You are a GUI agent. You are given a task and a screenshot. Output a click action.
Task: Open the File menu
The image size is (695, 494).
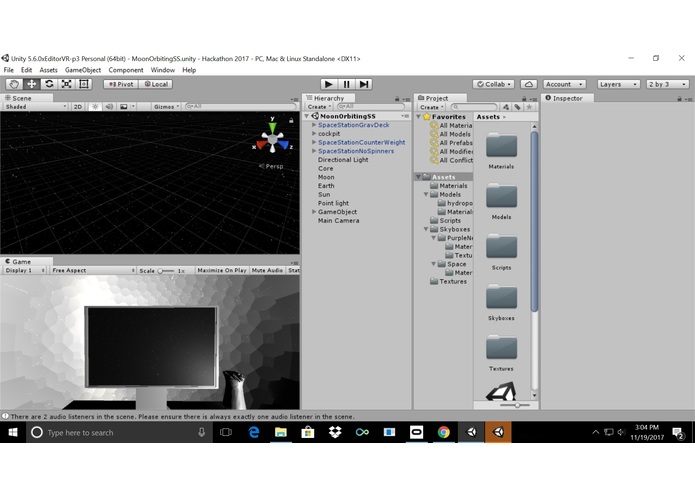click(8, 70)
